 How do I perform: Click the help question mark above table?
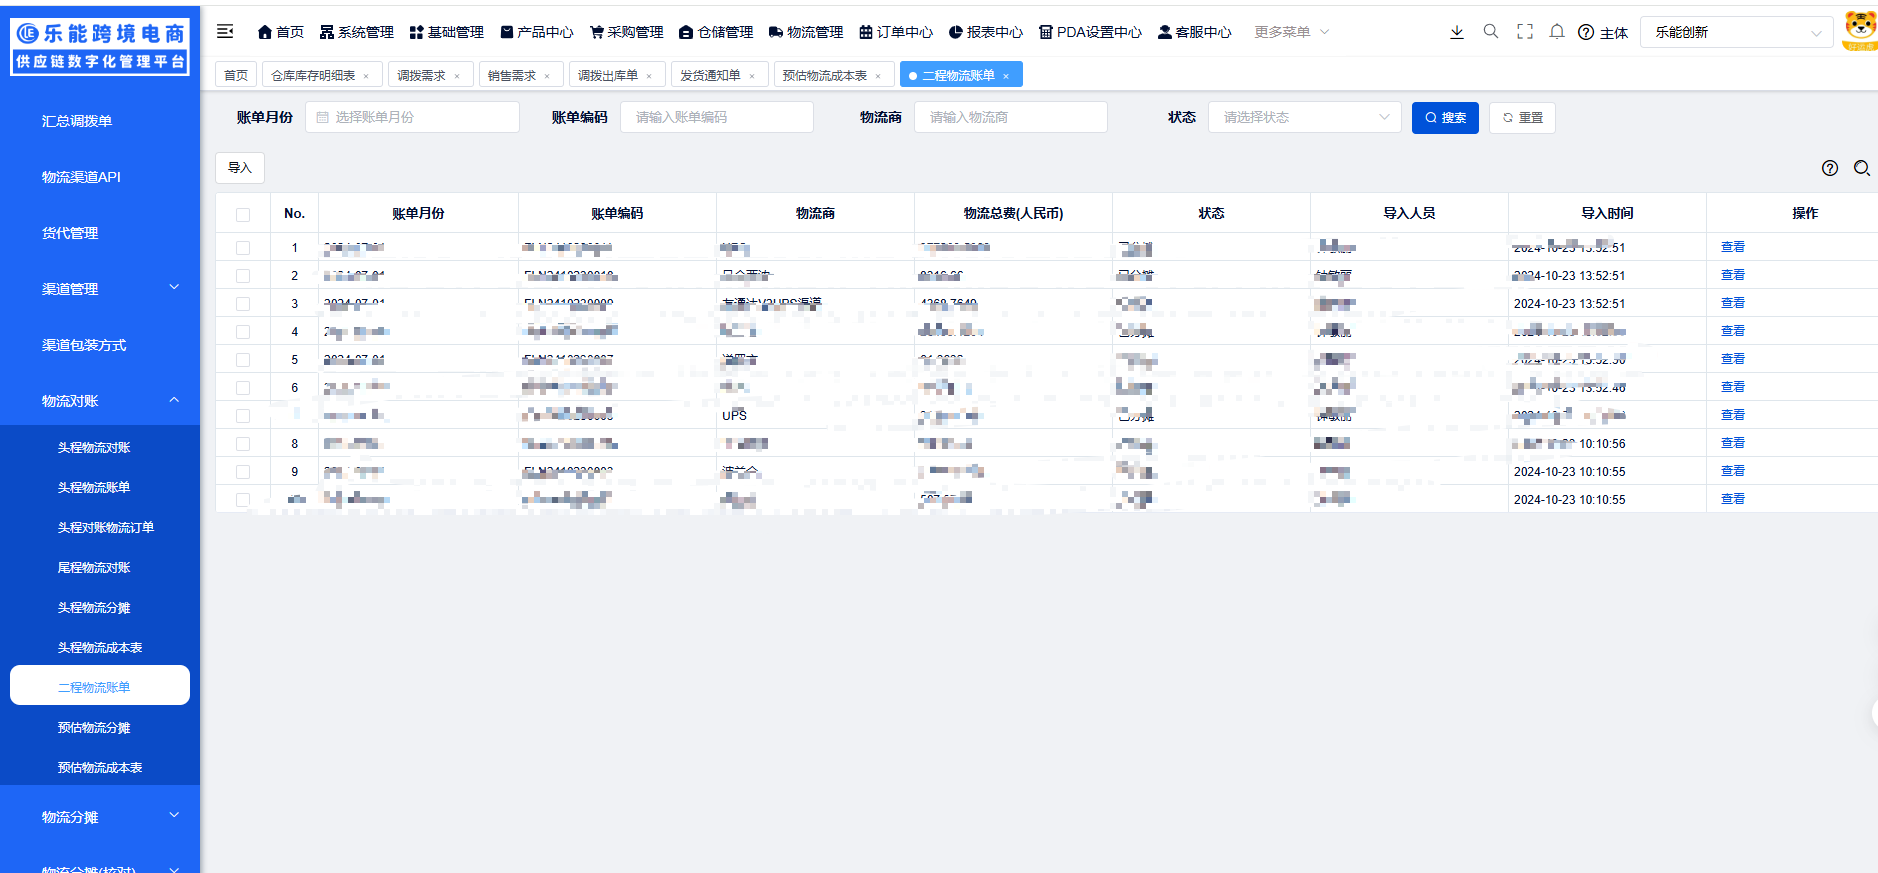click(1829, 168)
